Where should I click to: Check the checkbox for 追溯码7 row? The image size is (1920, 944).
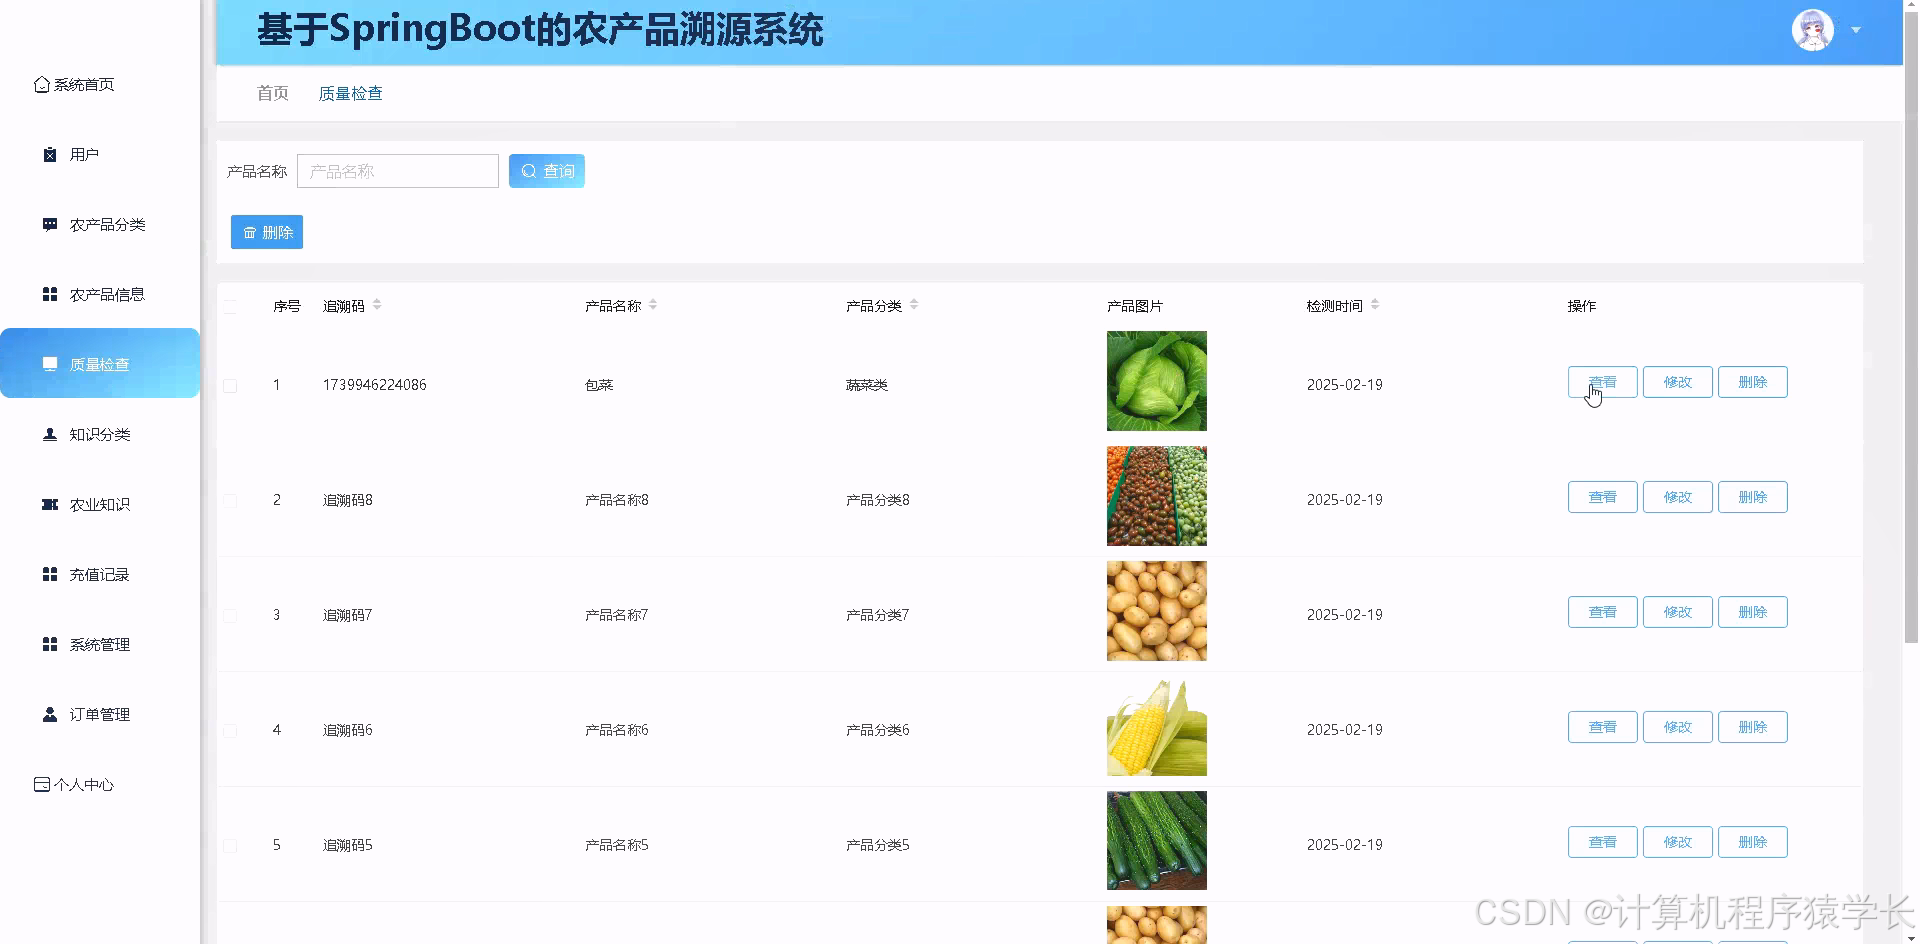230,615
